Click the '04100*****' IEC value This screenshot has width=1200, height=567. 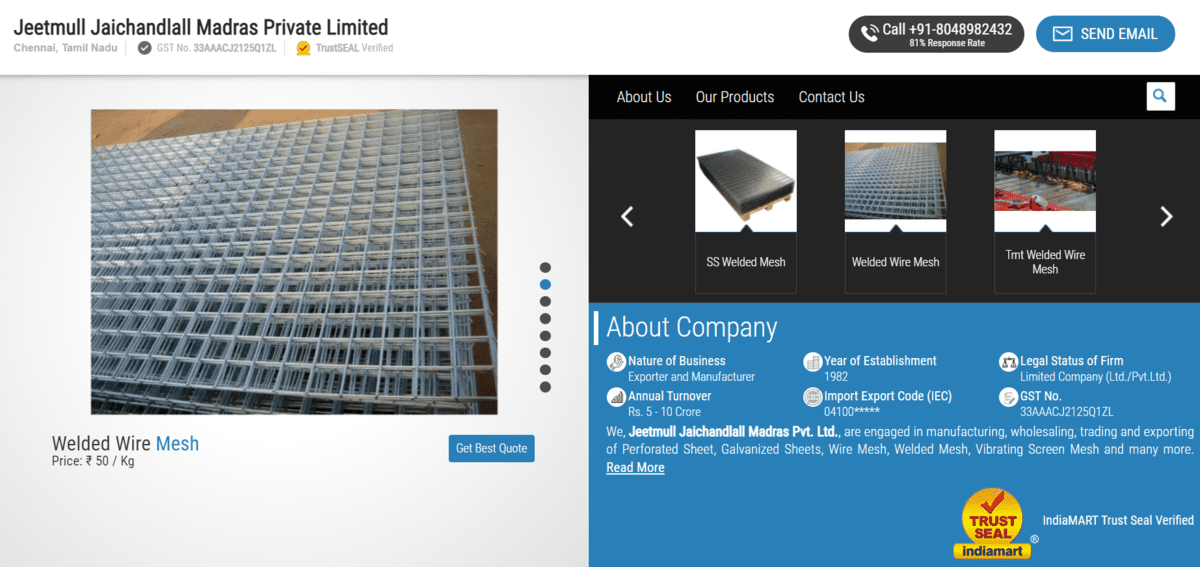click(x=852, y=412)
